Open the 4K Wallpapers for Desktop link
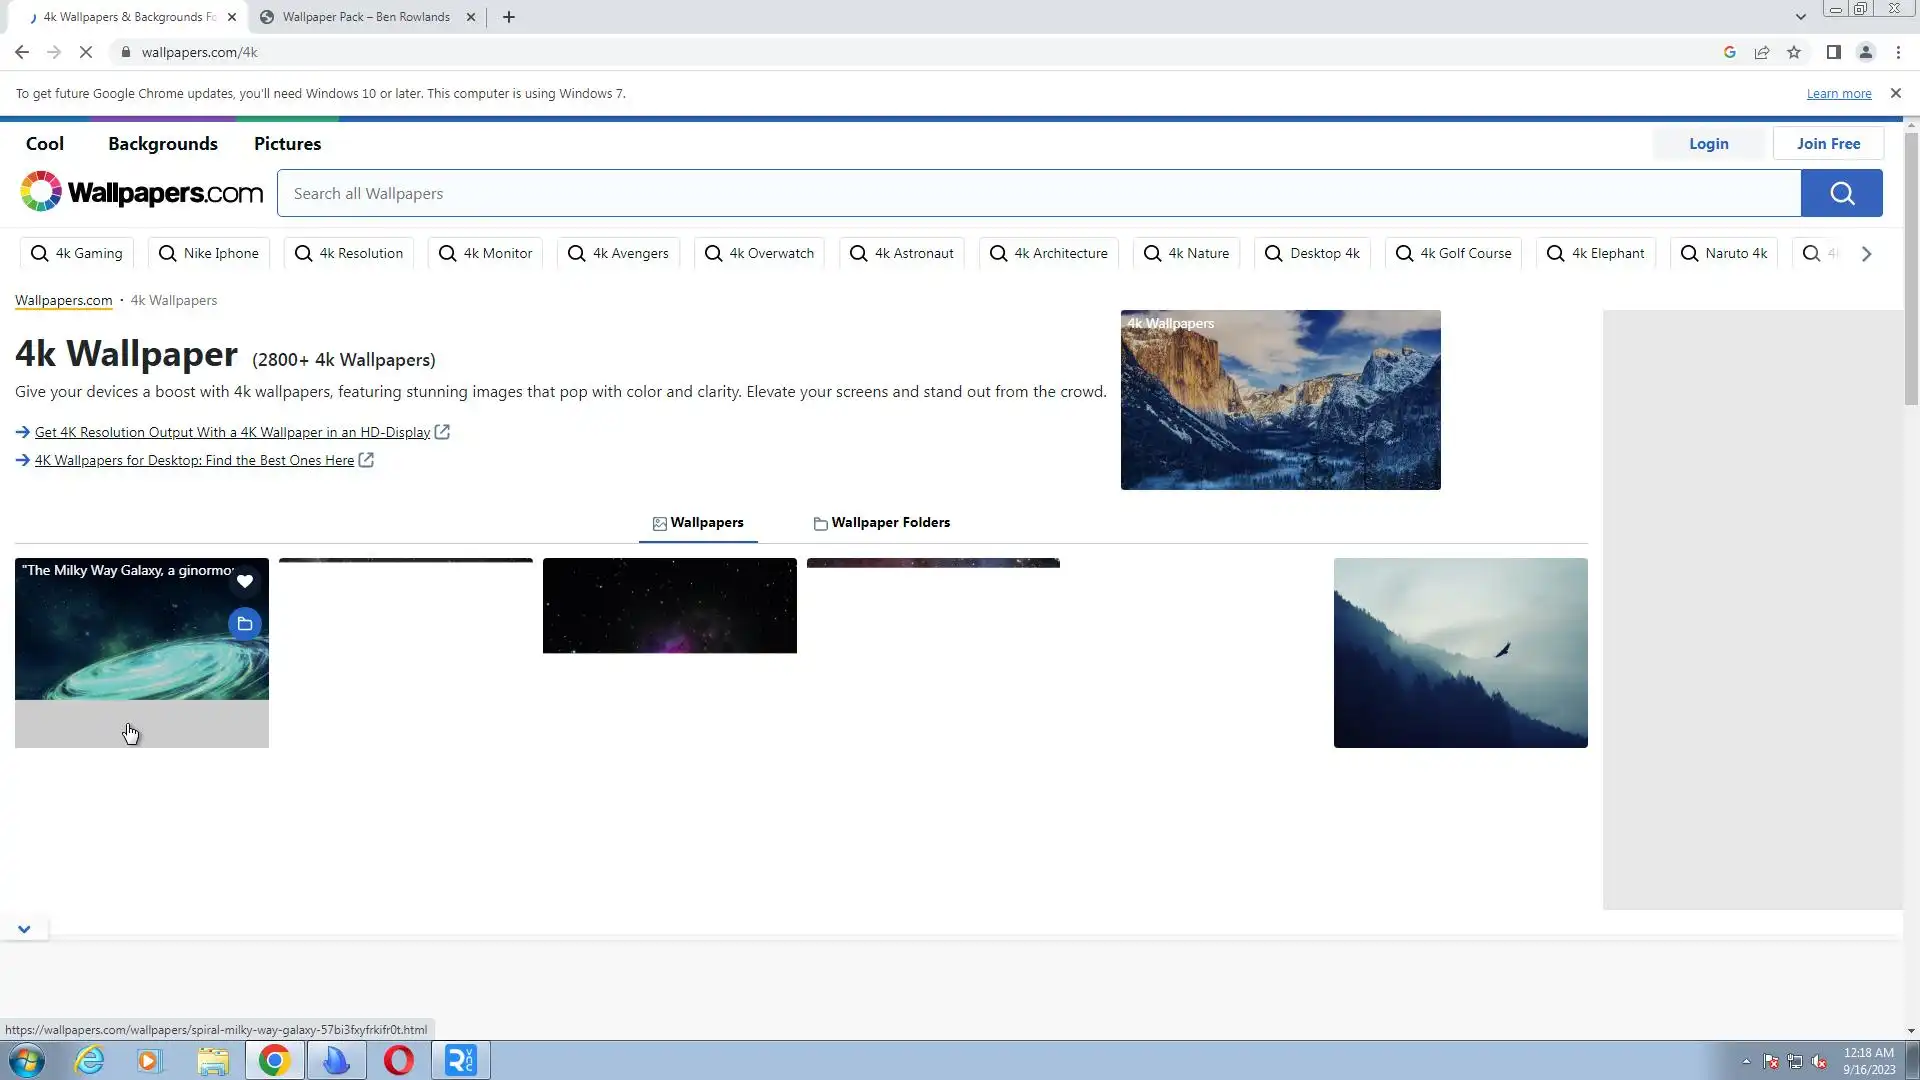This screenshot has width=1920, height=1080. pyautogui.click(x=194, y=460)
